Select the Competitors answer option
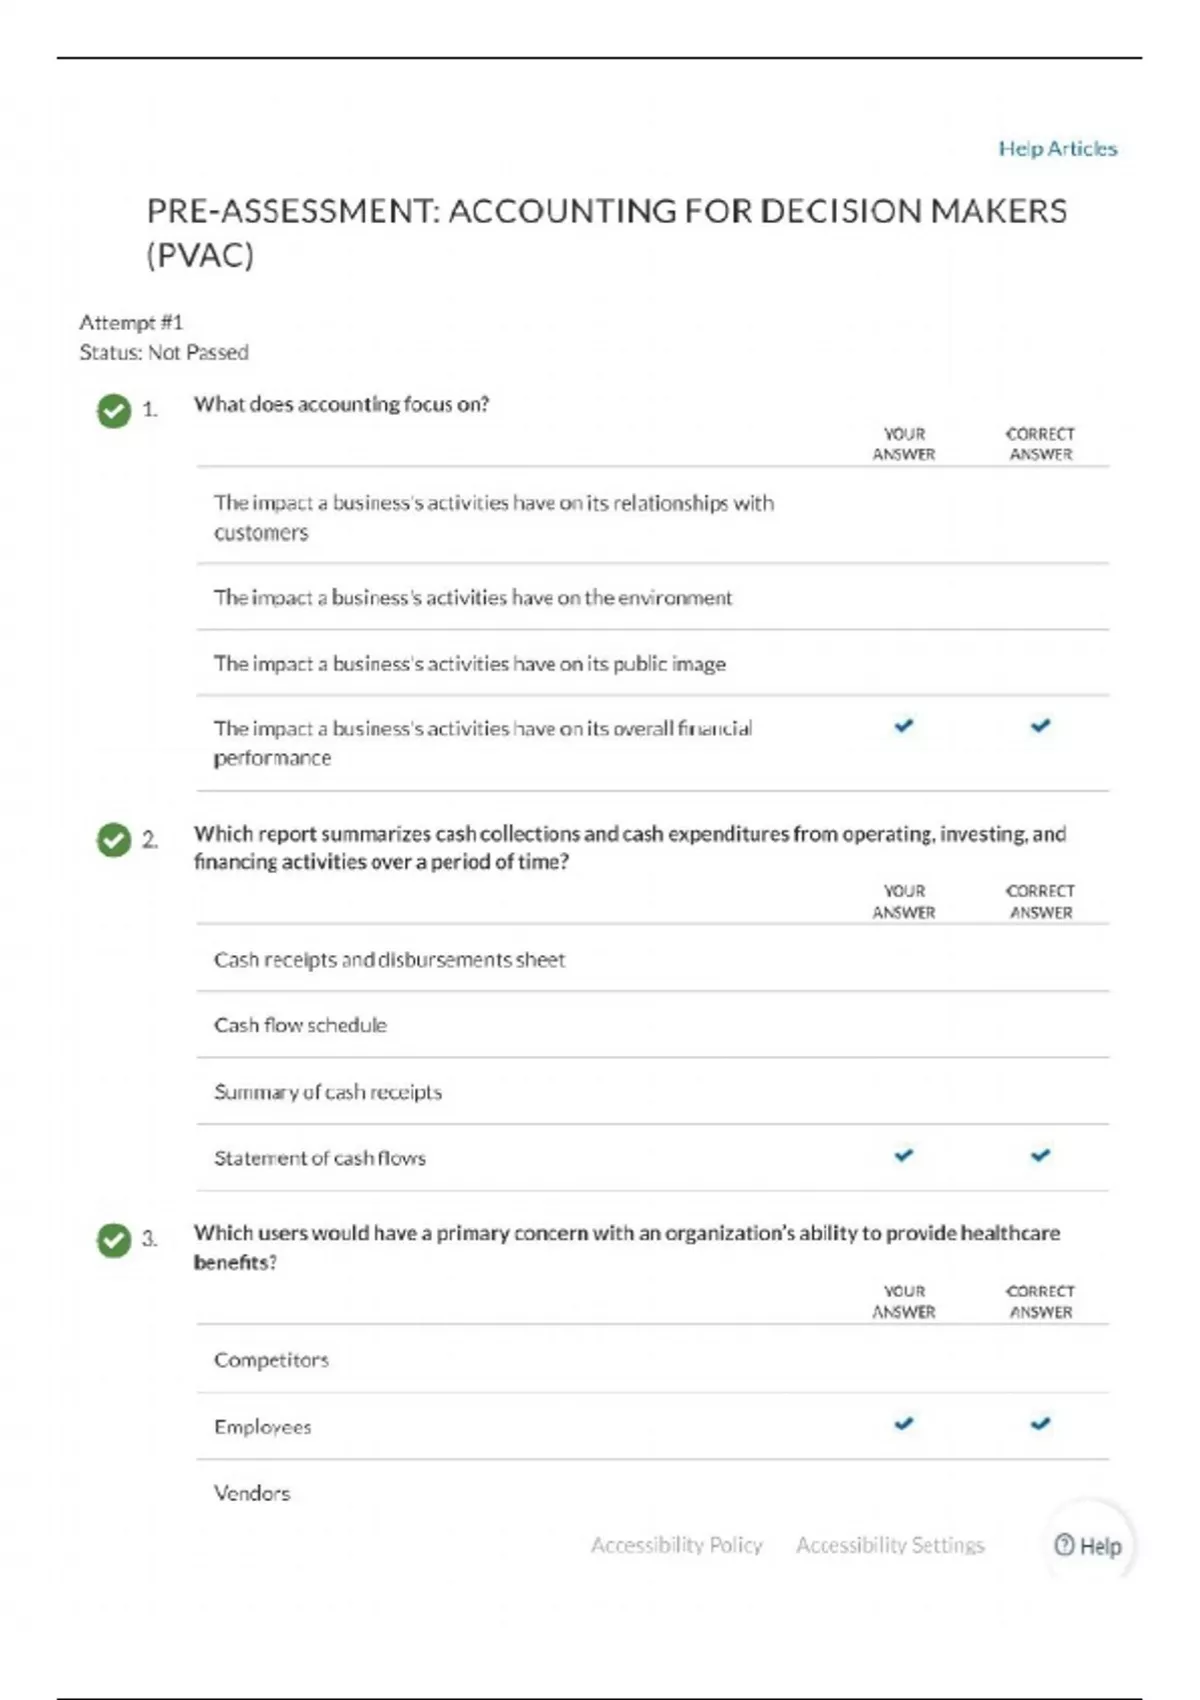The image size is (1200, 1700). [x=271, y=1360]
